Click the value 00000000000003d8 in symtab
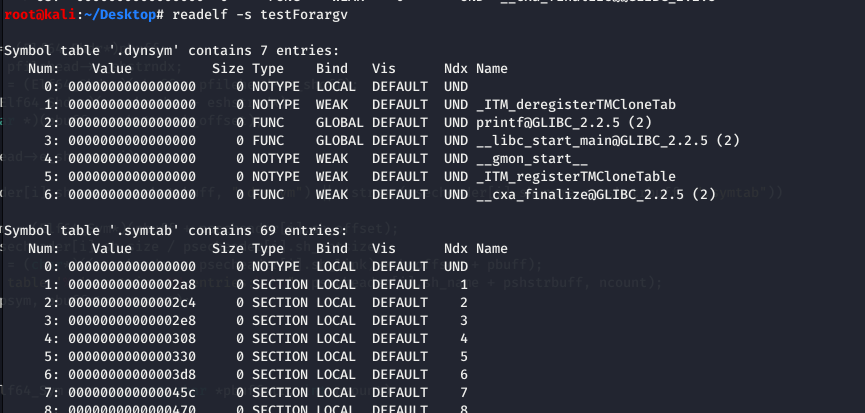 [132, 374]
